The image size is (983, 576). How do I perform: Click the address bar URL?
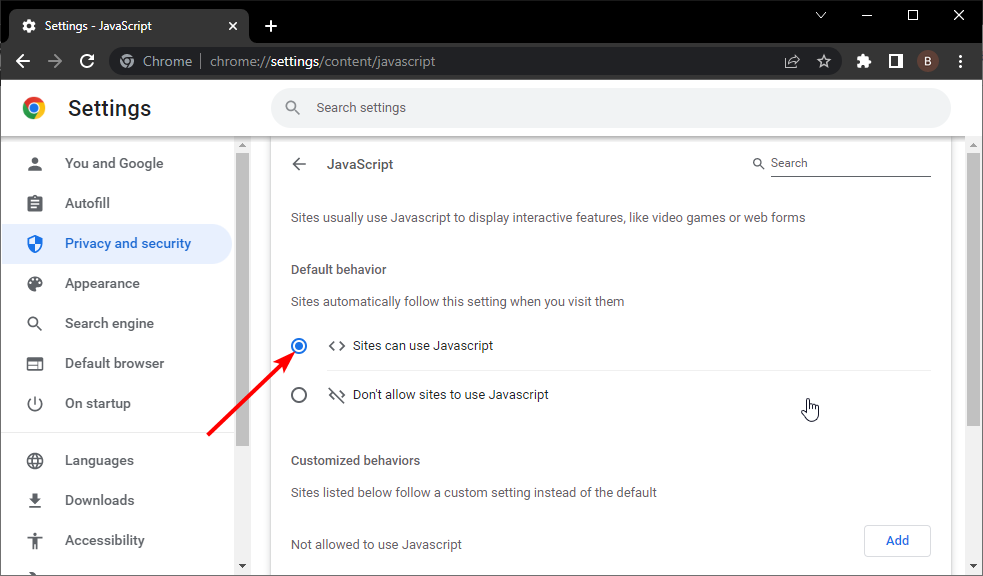(322, 61)
